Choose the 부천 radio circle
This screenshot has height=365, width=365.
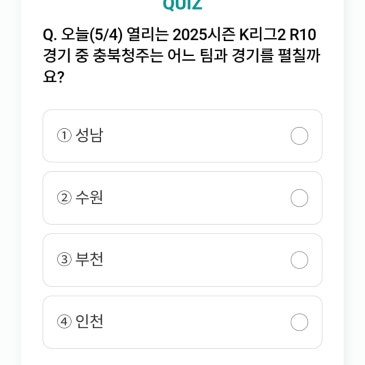tap(299, 260)
